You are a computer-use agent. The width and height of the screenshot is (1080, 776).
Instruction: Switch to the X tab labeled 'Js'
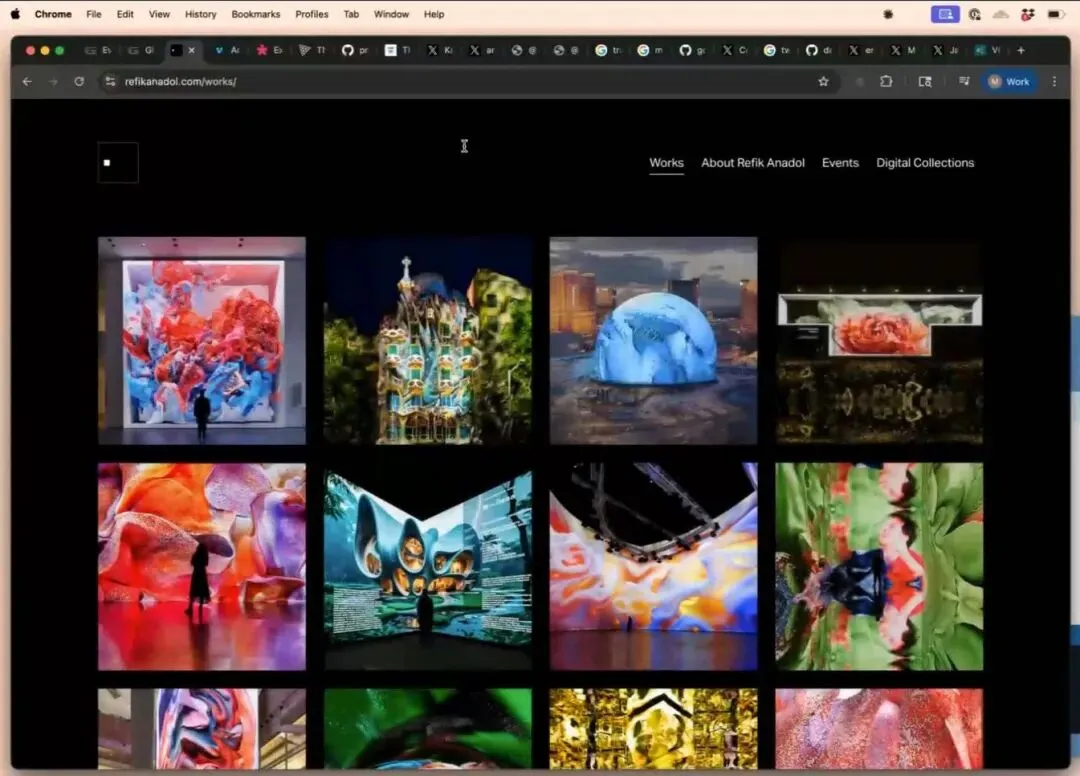click(945, 50)
